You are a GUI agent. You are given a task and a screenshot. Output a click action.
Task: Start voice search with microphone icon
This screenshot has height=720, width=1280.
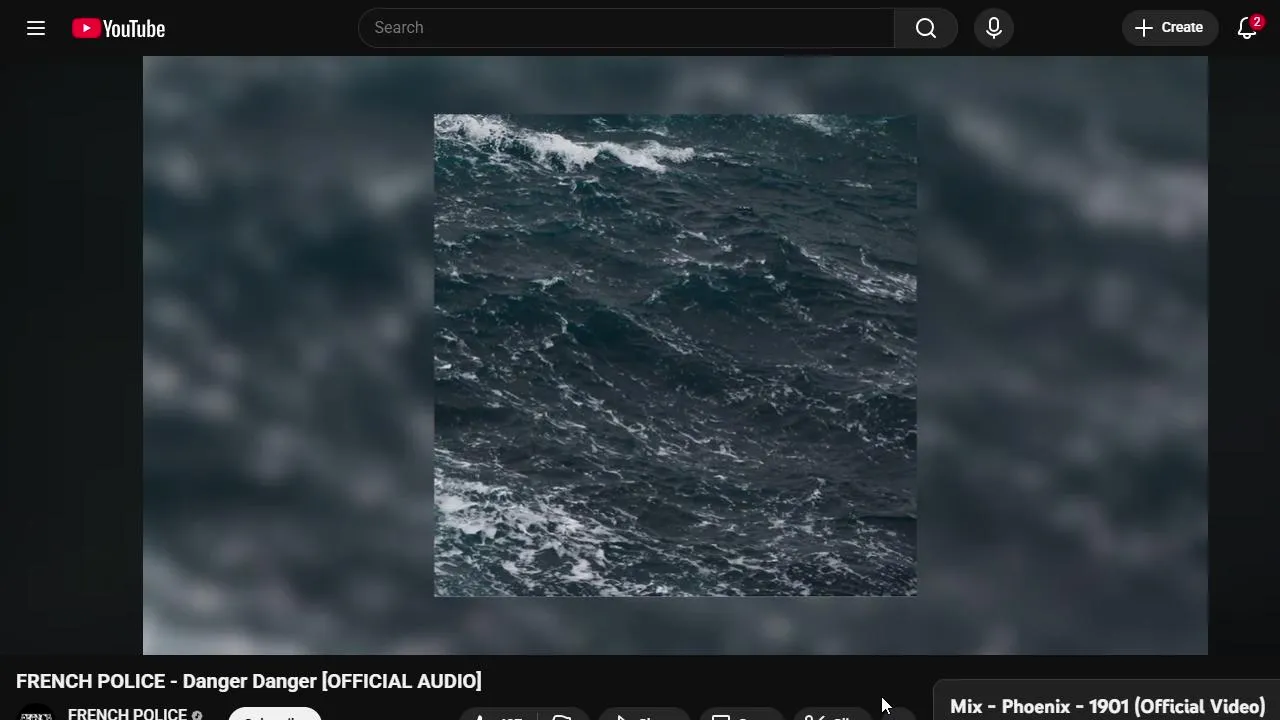pos(994,28)
